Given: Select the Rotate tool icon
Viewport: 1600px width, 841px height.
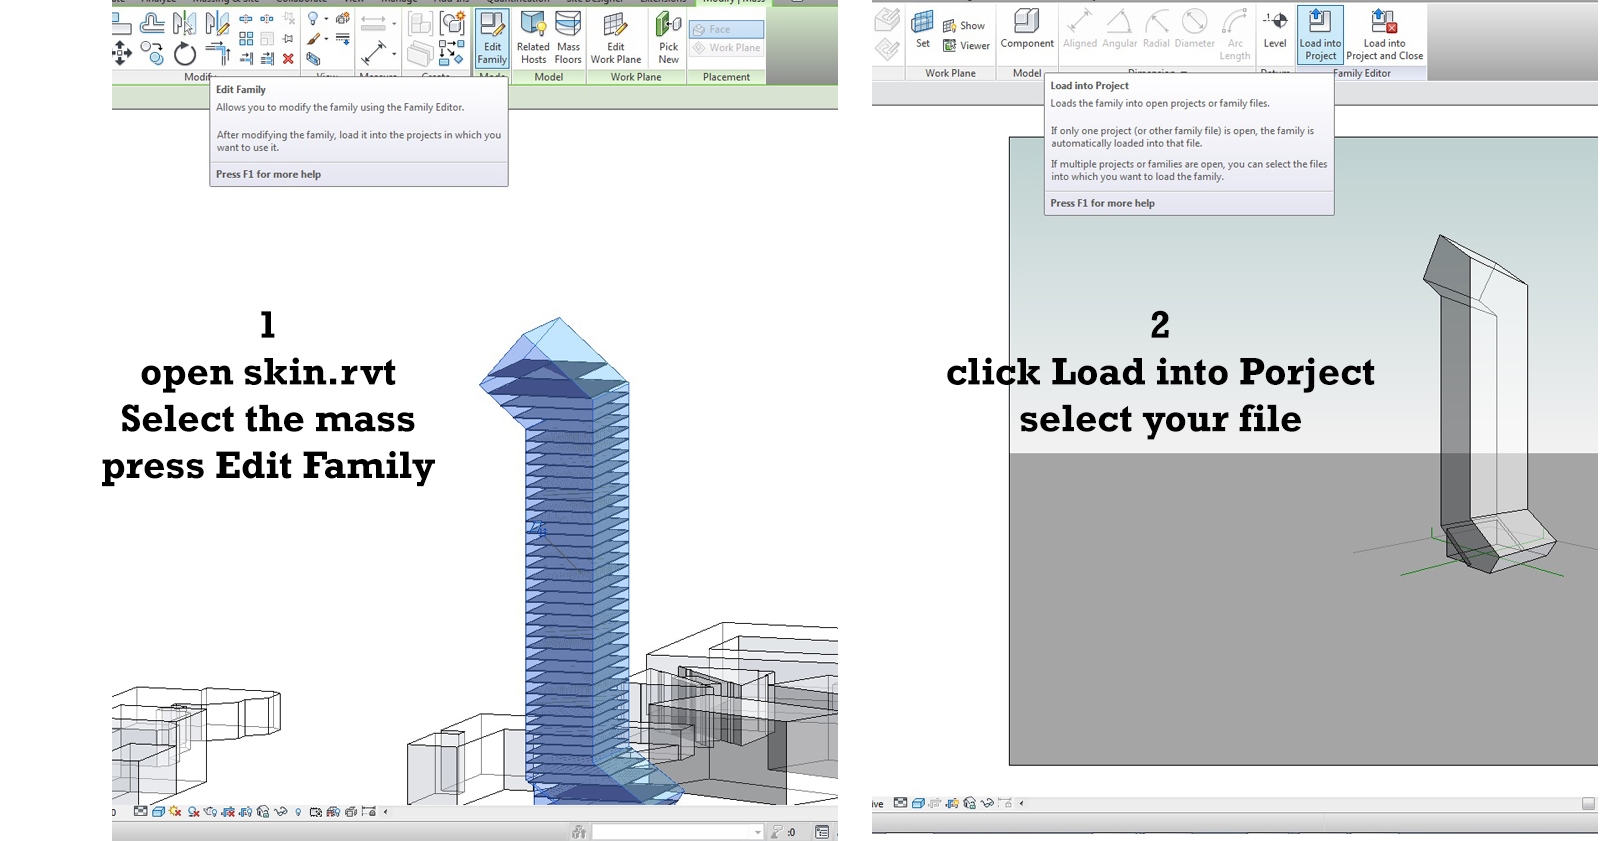Looking at the screenshot, I should tap(185, 53).
